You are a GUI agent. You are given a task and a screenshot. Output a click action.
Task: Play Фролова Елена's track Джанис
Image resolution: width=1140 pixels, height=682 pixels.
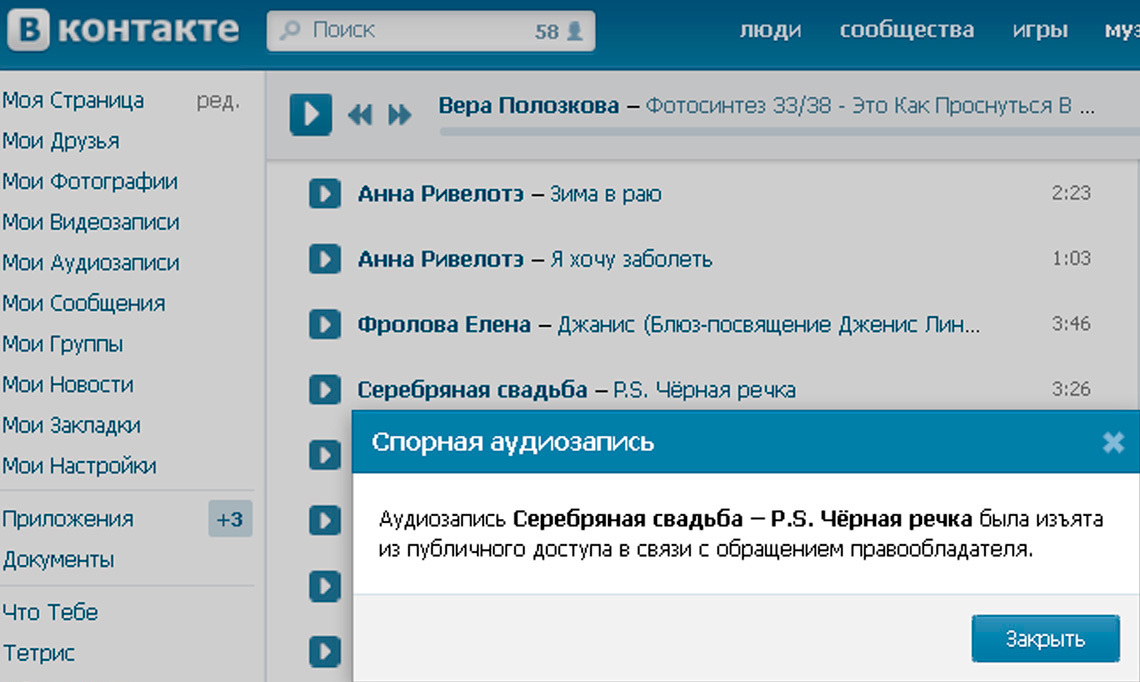pos(325,325)
